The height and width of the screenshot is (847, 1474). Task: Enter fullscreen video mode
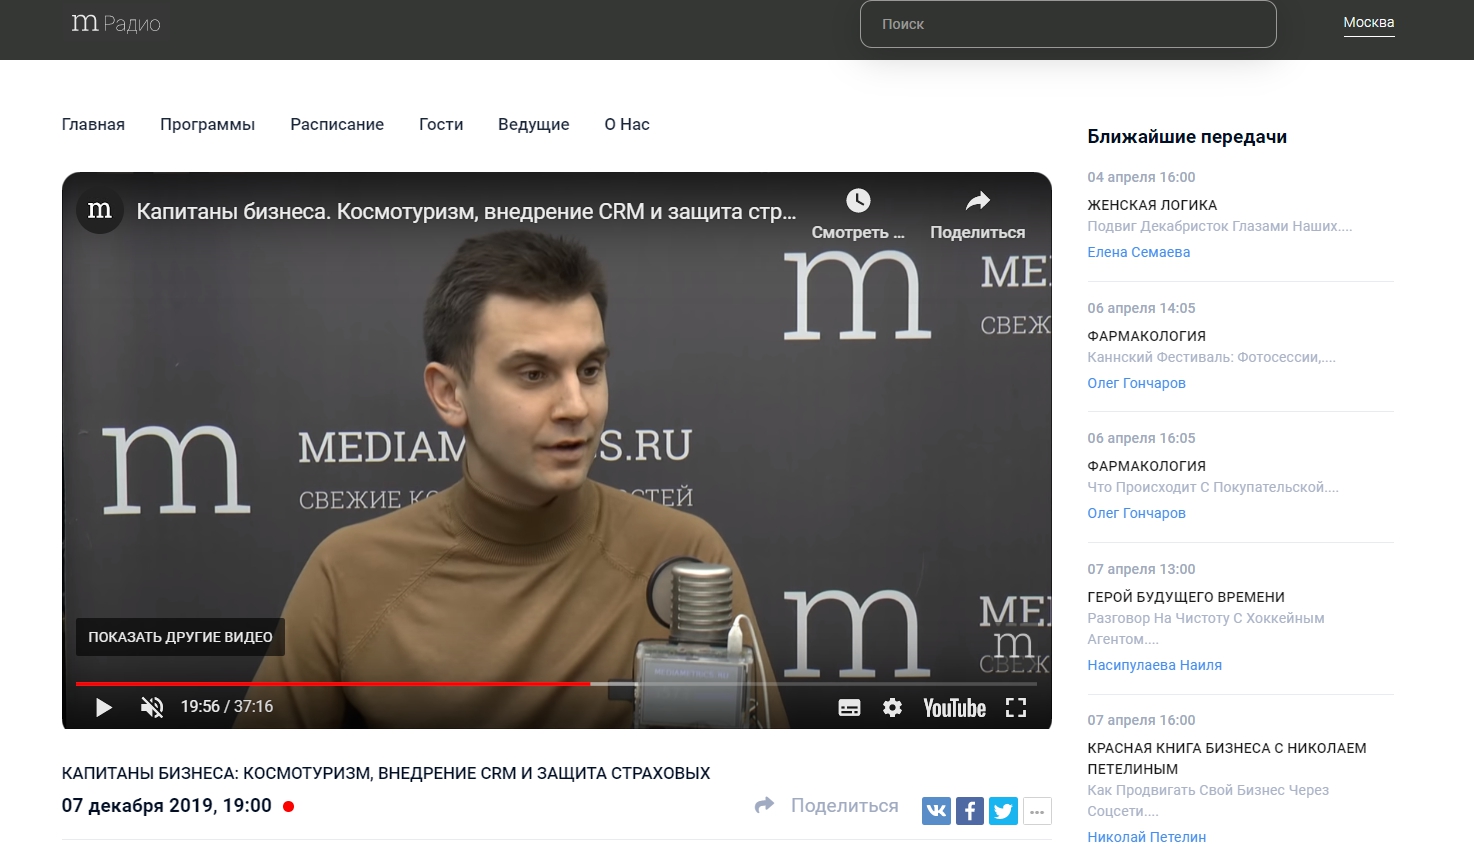coord(1016,708)
